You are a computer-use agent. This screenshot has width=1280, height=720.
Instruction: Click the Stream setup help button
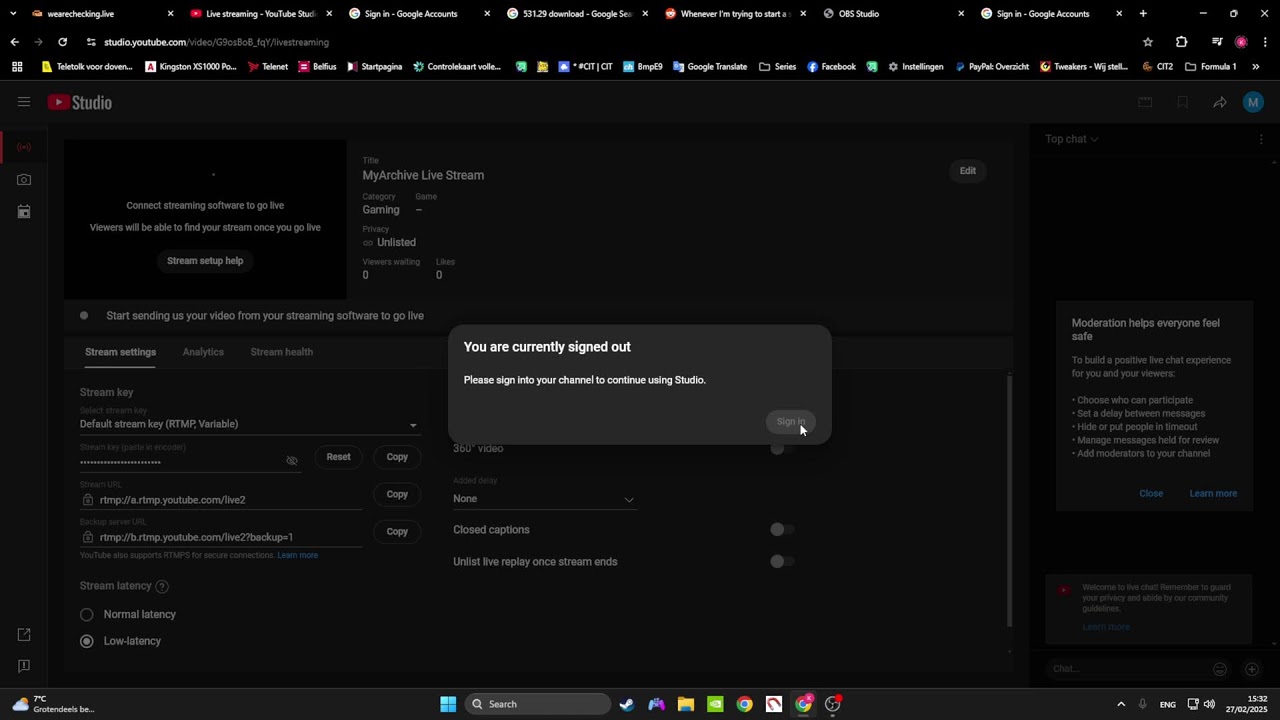tap(205, 261)
